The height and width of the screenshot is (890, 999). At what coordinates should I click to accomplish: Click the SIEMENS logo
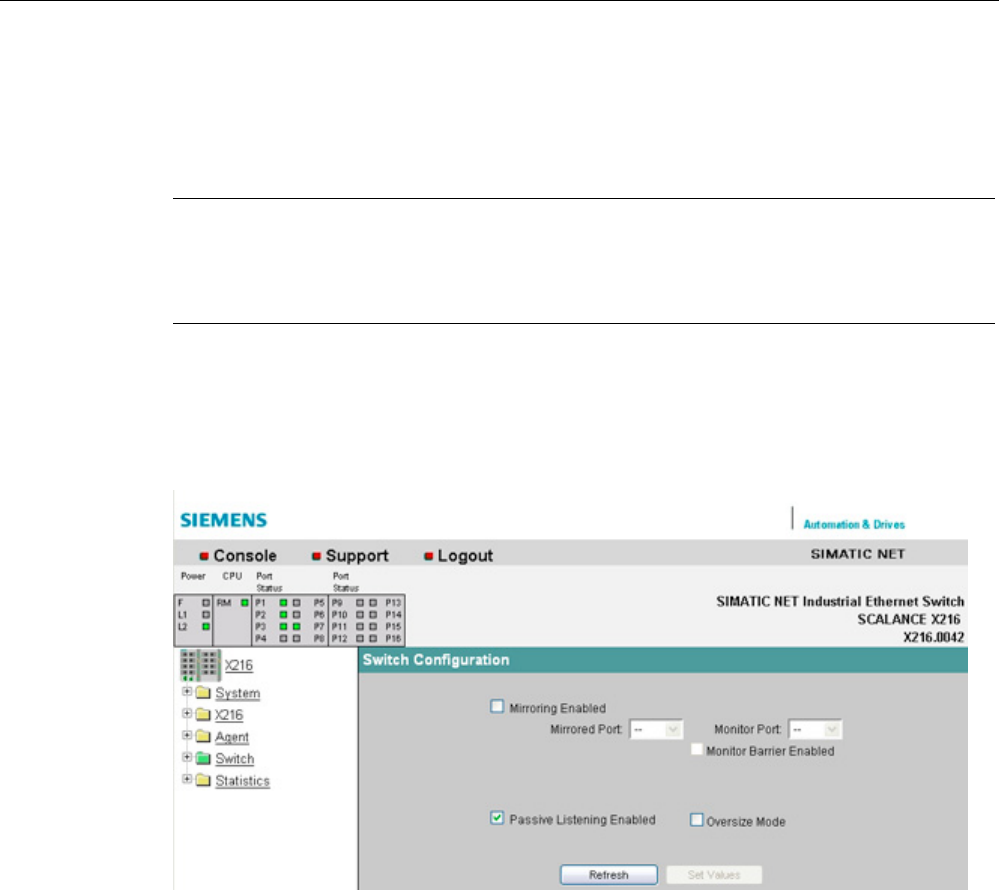[224, 520]
